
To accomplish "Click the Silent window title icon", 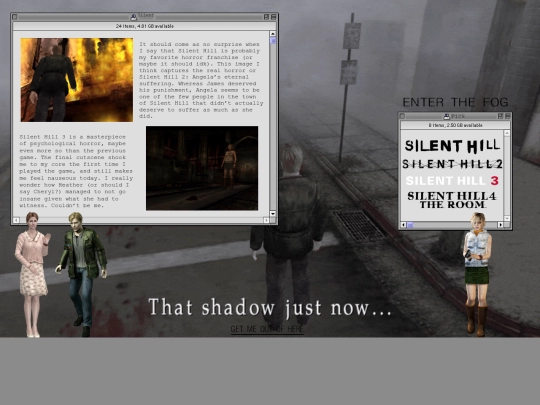I will (x=134, y=16).
